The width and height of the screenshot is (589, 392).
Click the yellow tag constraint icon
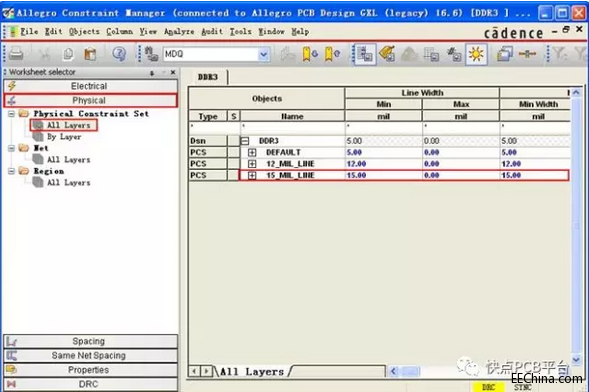[x=387, y=54]
